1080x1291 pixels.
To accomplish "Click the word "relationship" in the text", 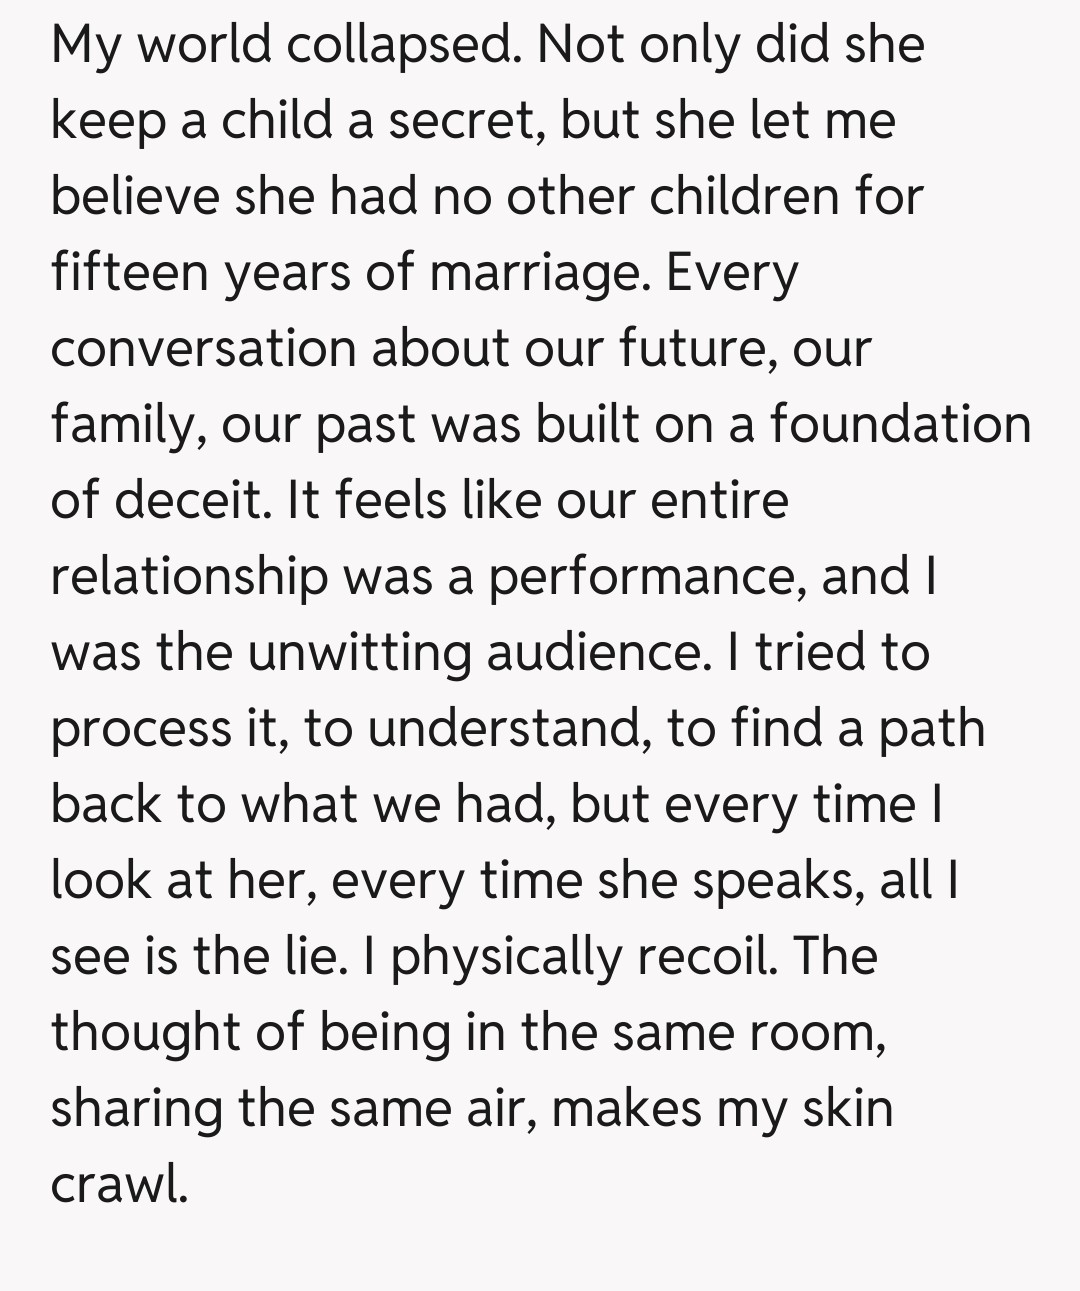I will tap(189, 577).
